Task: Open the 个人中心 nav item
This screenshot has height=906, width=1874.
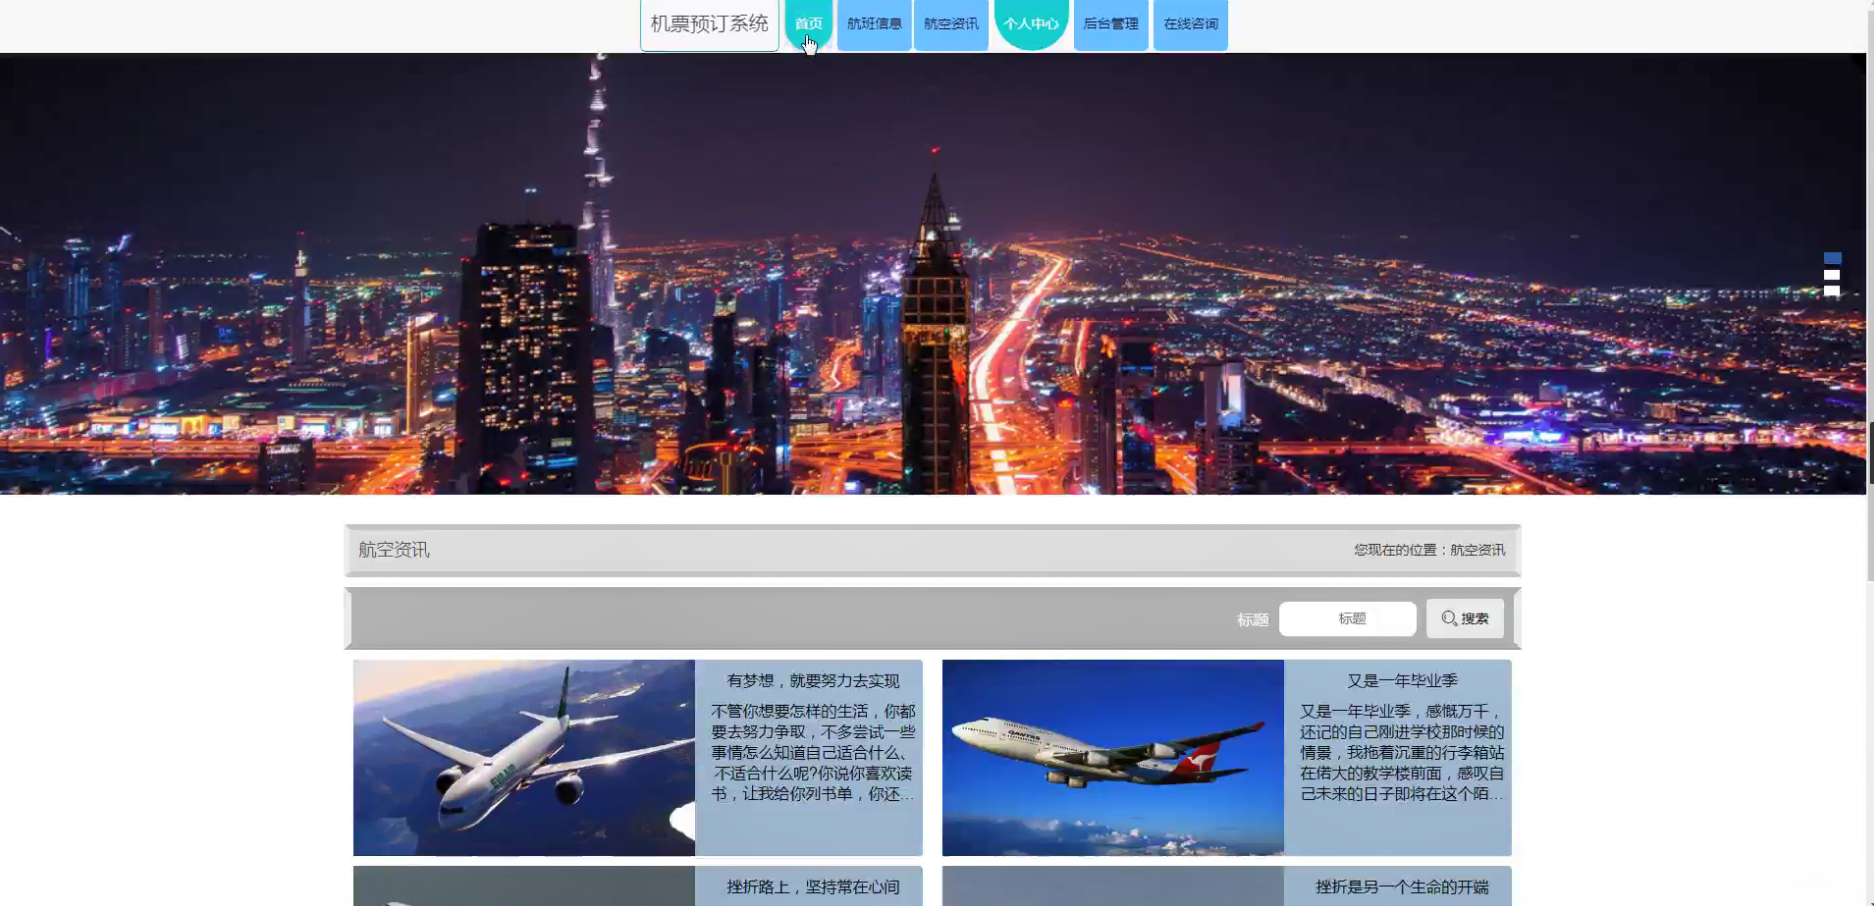Action: [x=1031, y=24]
